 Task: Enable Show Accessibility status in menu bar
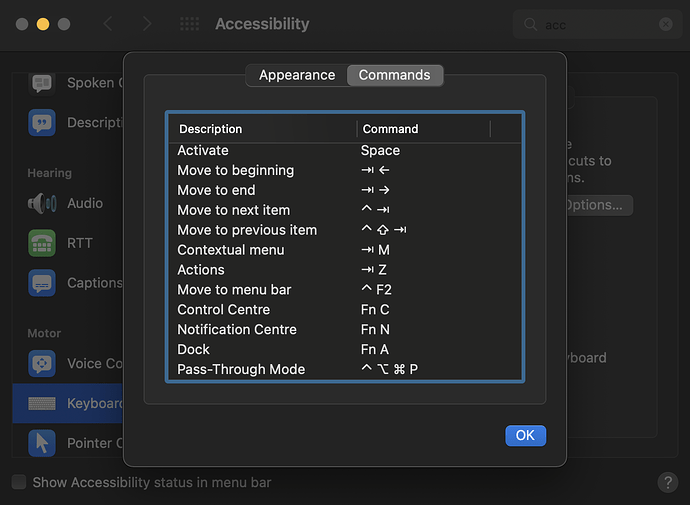click(19, 482)
